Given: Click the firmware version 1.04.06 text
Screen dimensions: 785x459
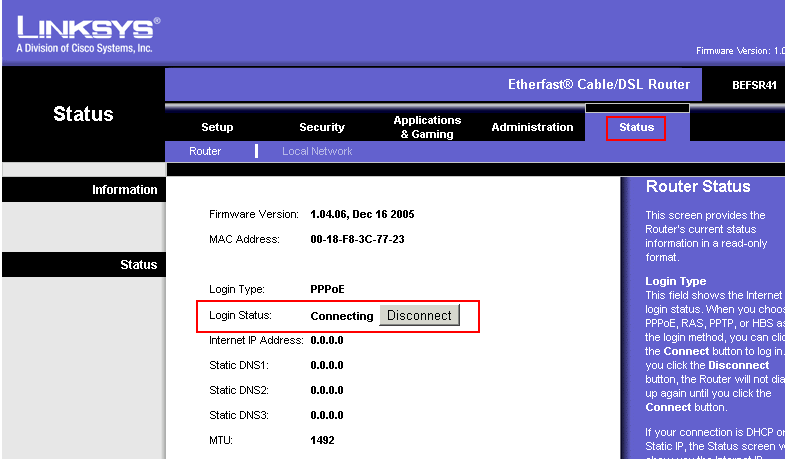Looking at the screenshot, I should (x=362, y=214).
